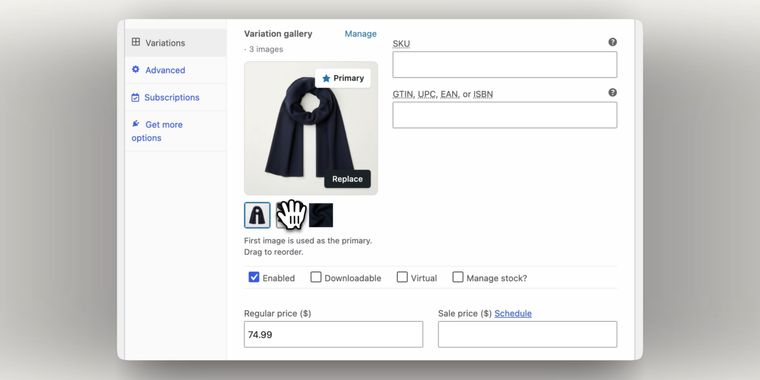Click the Get more options plug icon
Viewport: 760px width, 380px height.
click(136, 124)
